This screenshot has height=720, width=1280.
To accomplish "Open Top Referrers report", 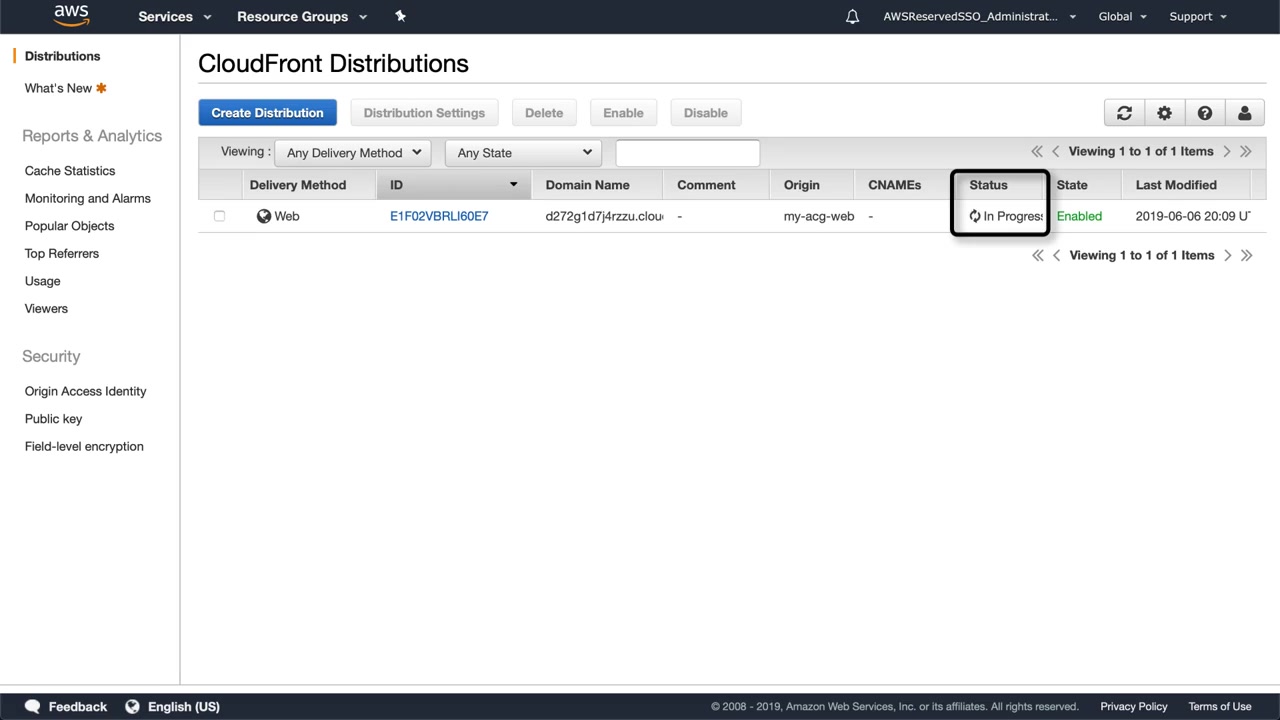I will [62, 253].
